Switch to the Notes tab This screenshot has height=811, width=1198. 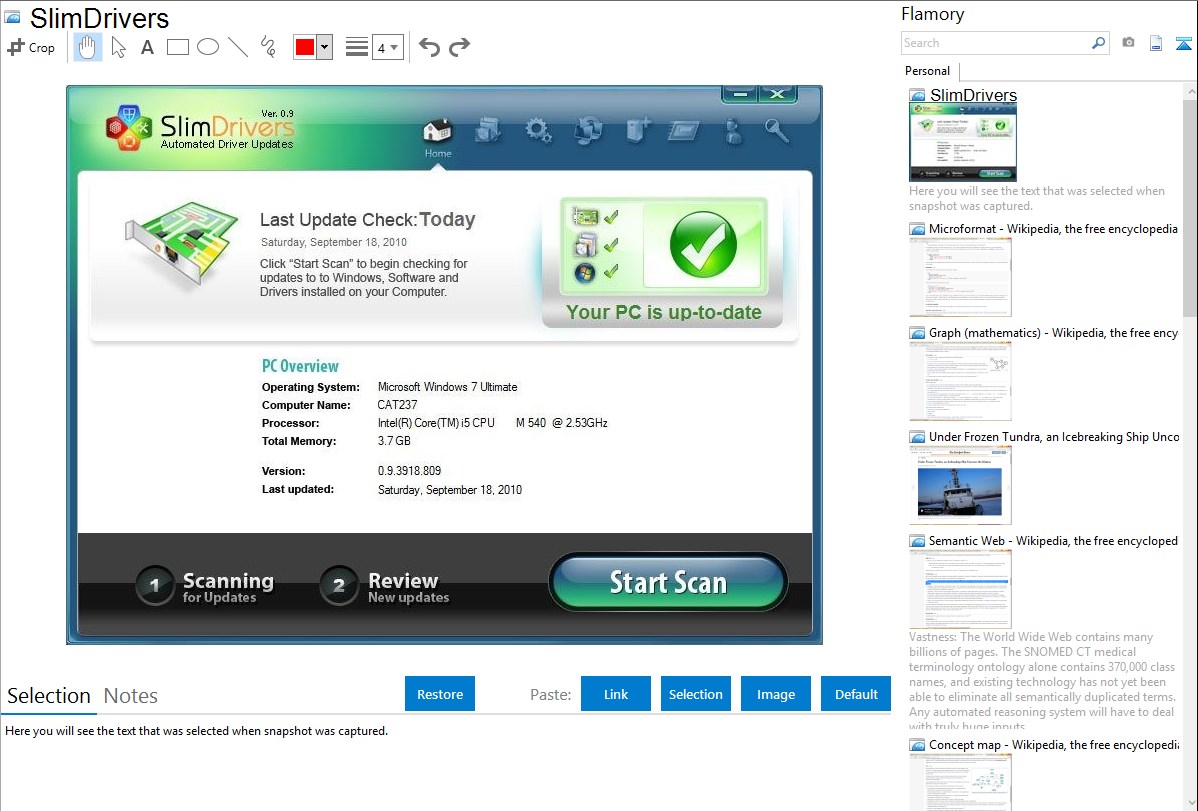point(131,696)
